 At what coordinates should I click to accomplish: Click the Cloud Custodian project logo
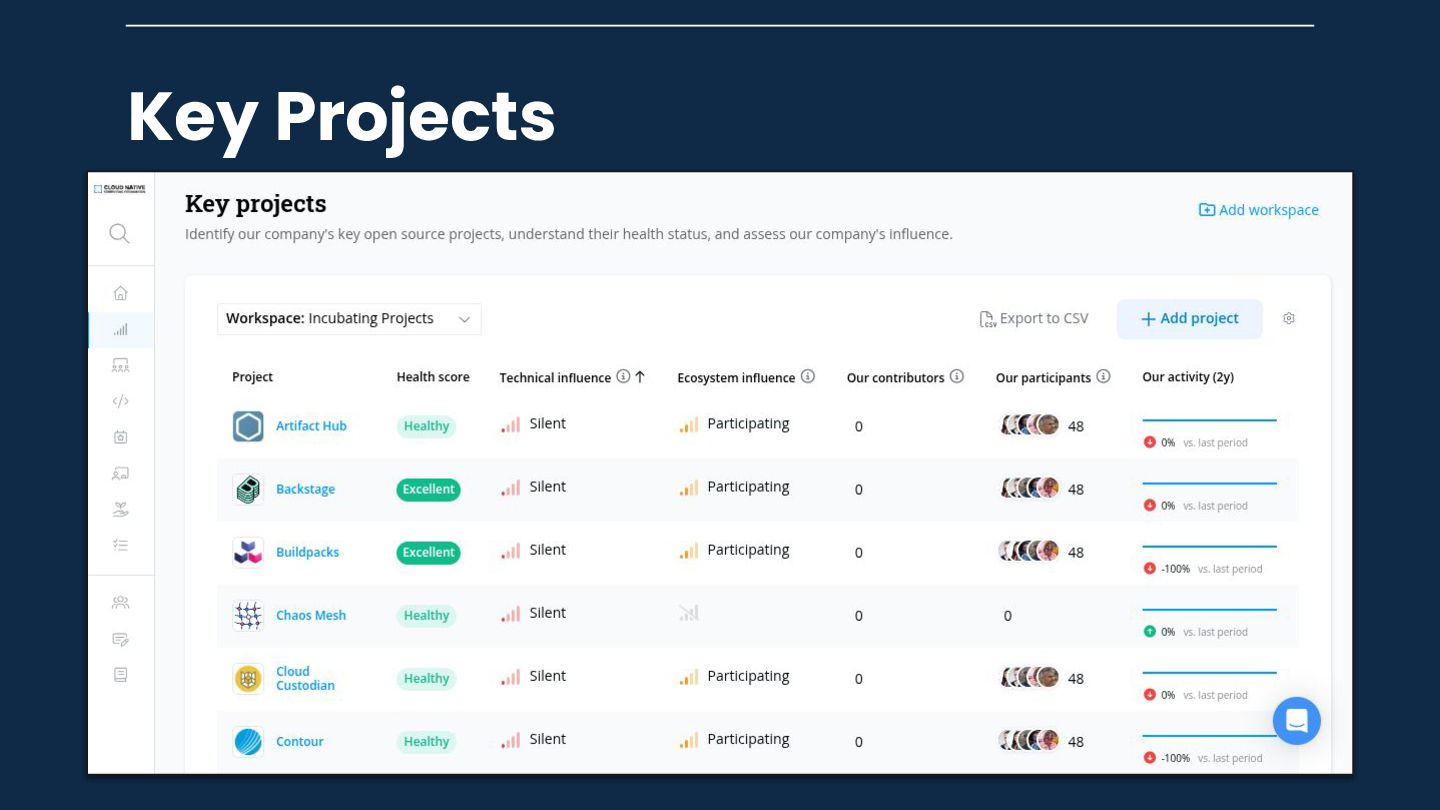[248, 678]
